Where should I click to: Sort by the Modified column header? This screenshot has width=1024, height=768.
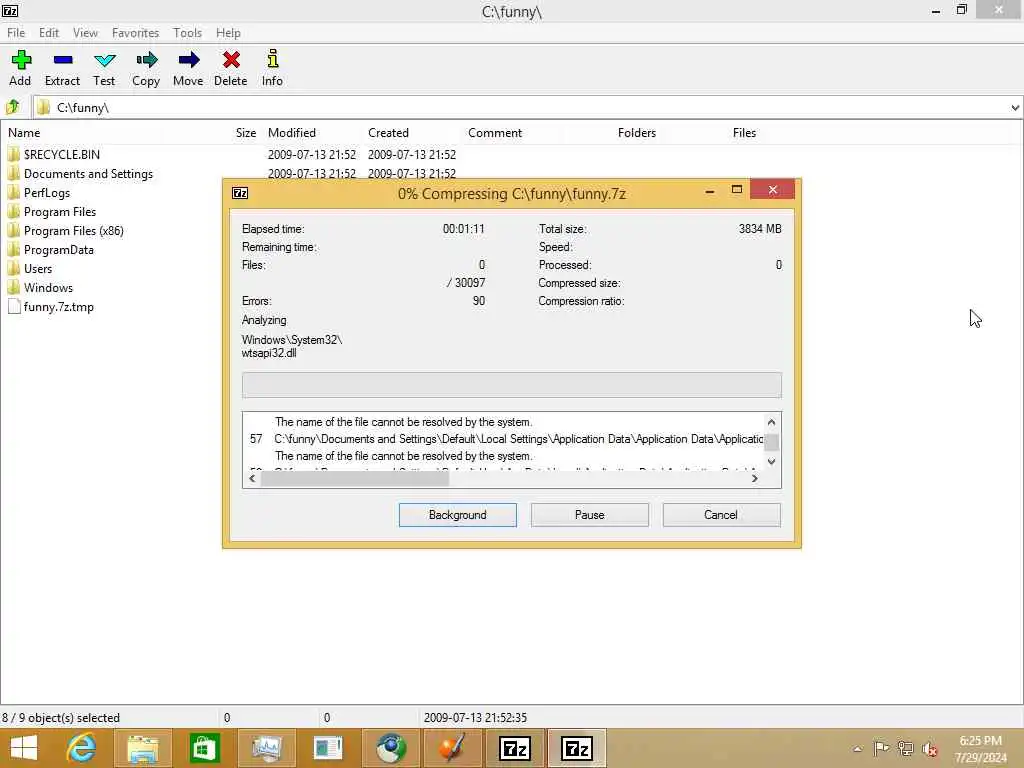(292, 133)
